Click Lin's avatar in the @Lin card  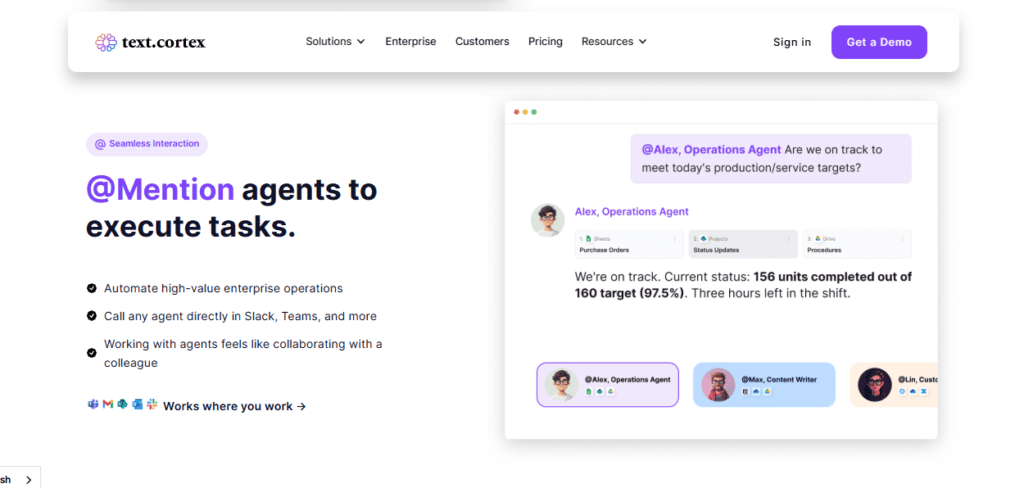tap(874, 385)
